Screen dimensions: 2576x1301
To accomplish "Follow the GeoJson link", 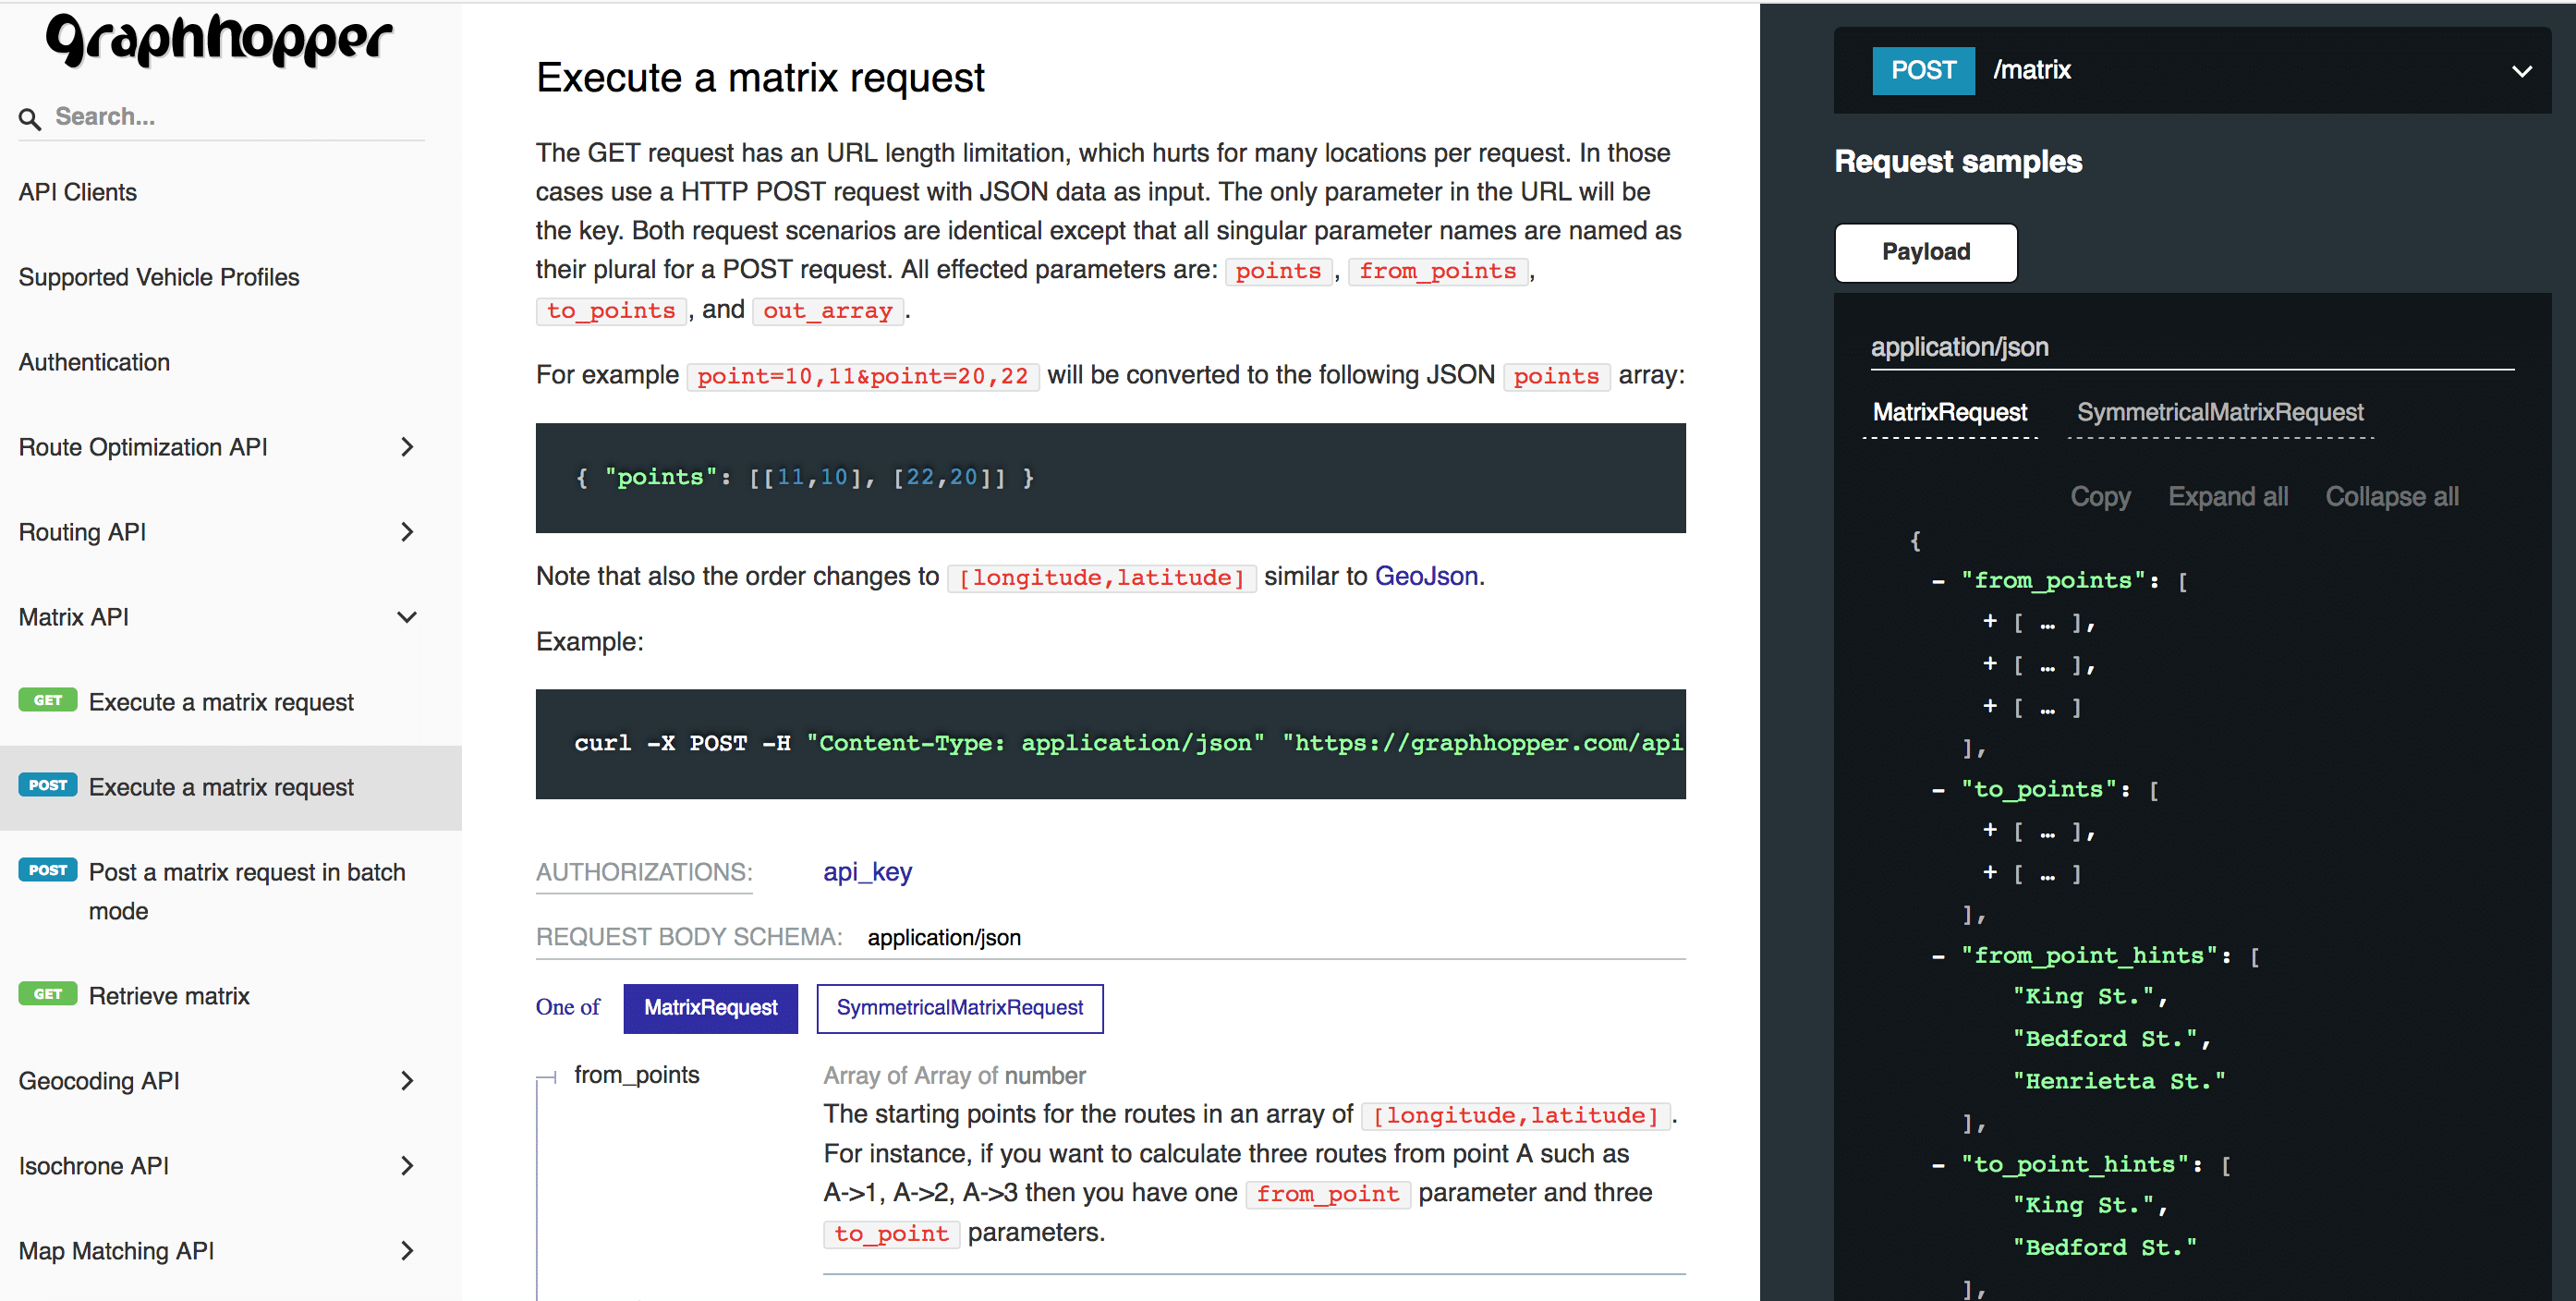I will (1426, 576).
